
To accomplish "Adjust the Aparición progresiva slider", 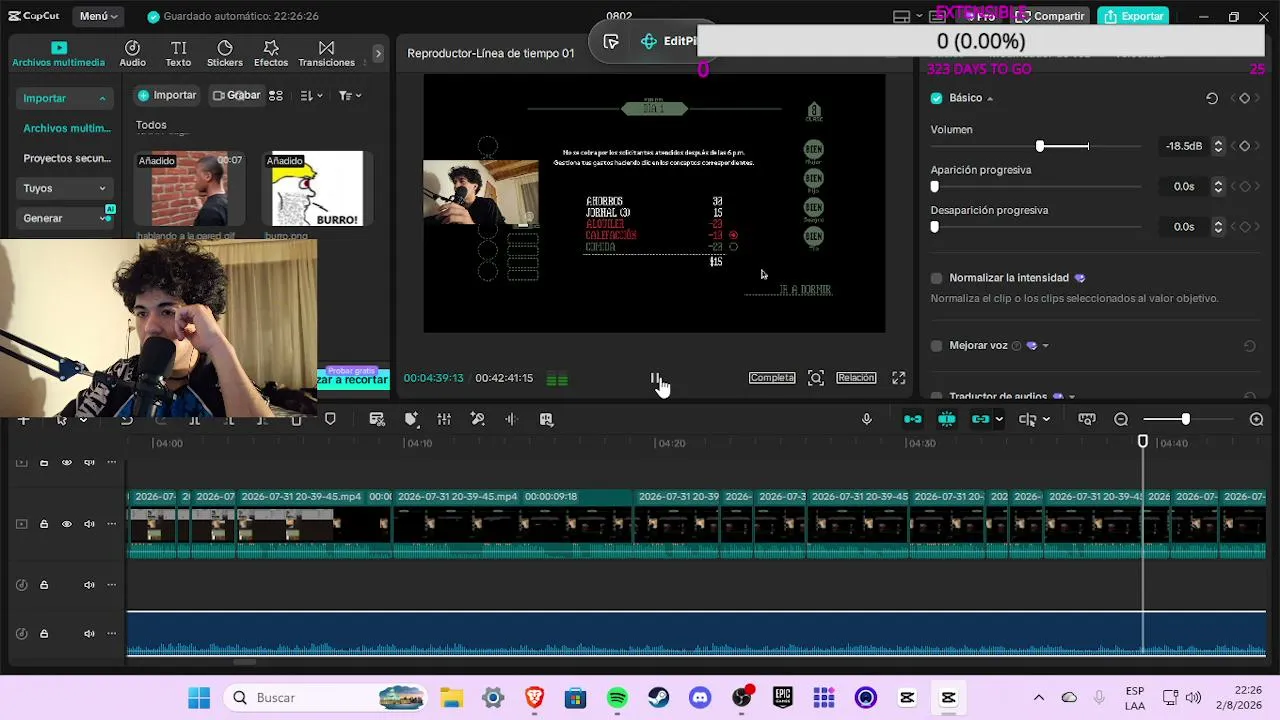I will coord(935,186).
